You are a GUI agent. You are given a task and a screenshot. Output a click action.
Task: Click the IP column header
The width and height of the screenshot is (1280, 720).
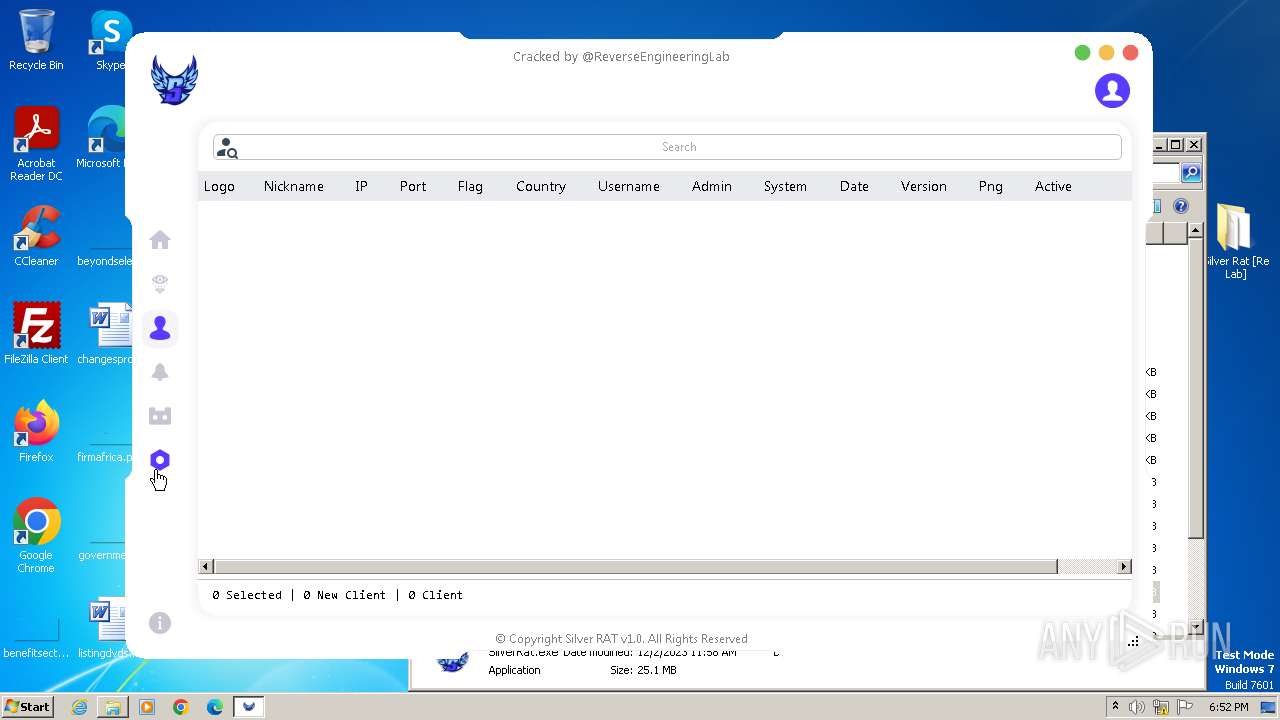[361, 186]
